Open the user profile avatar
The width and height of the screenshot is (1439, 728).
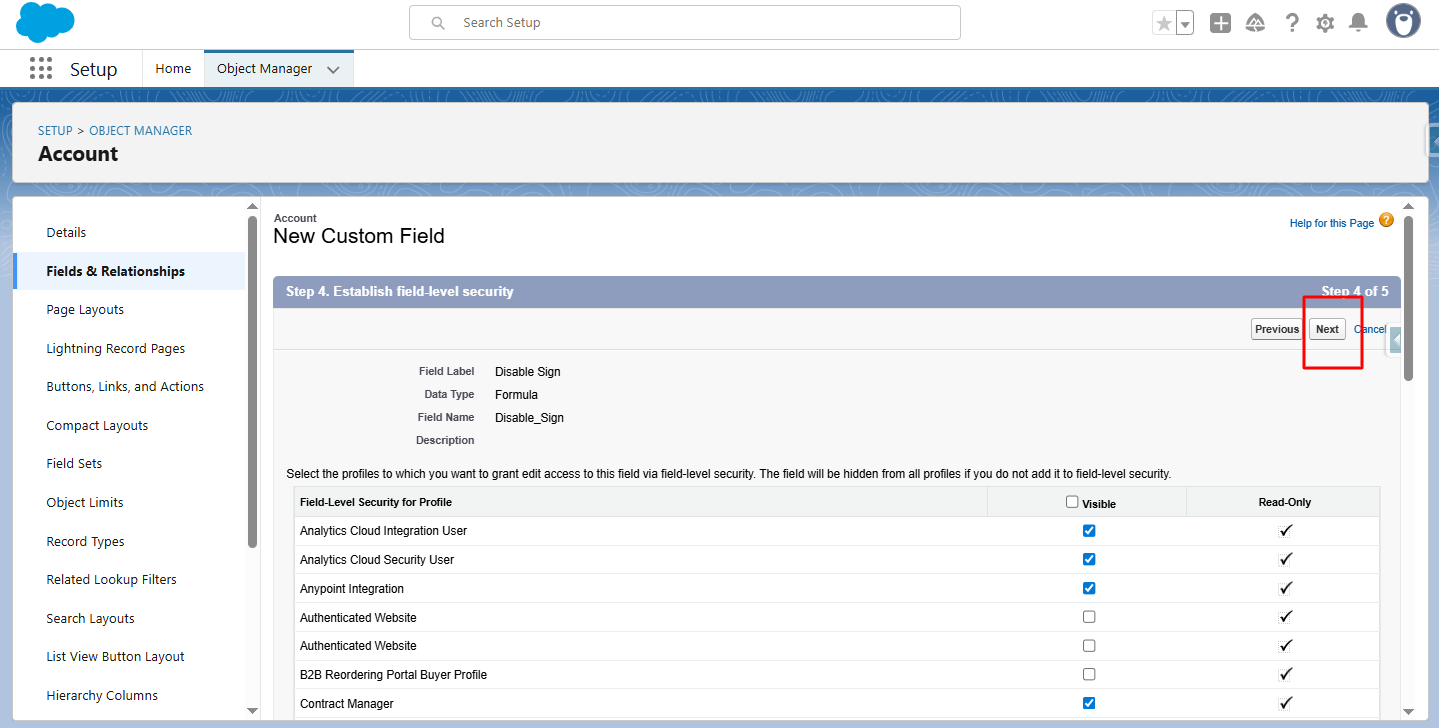(1403, 21)
